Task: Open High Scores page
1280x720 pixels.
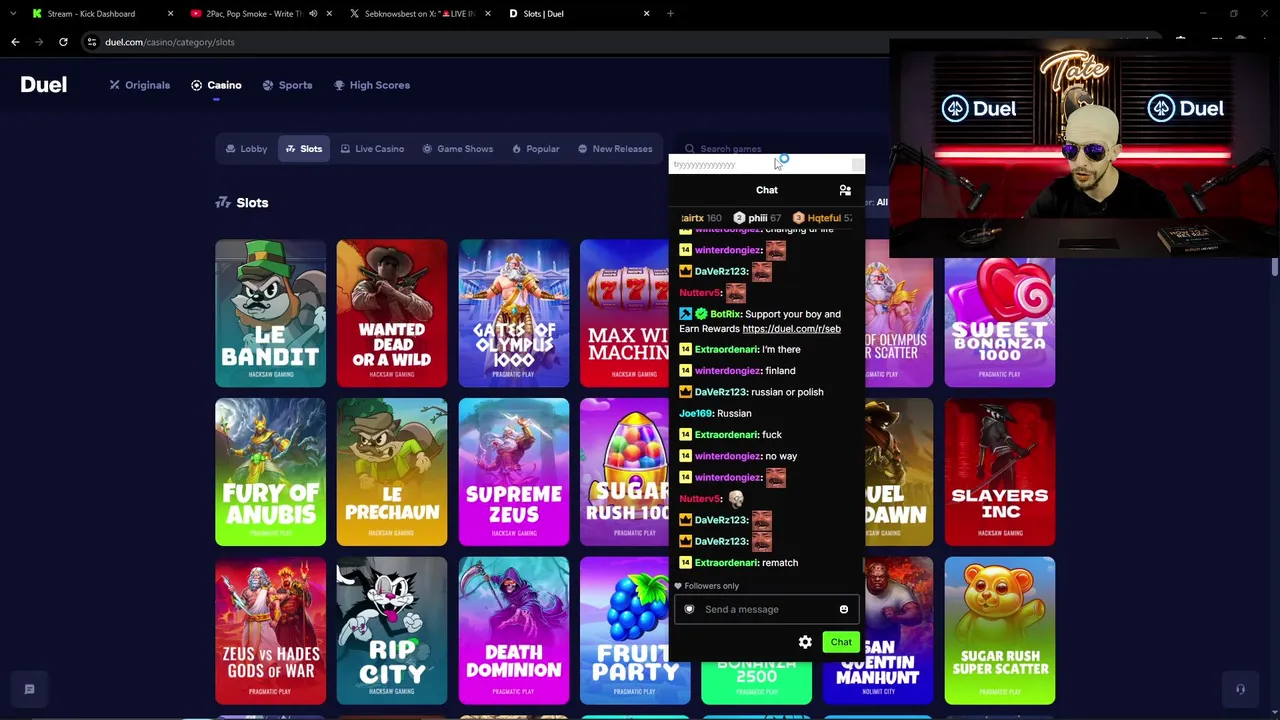Action: (372, 85)
